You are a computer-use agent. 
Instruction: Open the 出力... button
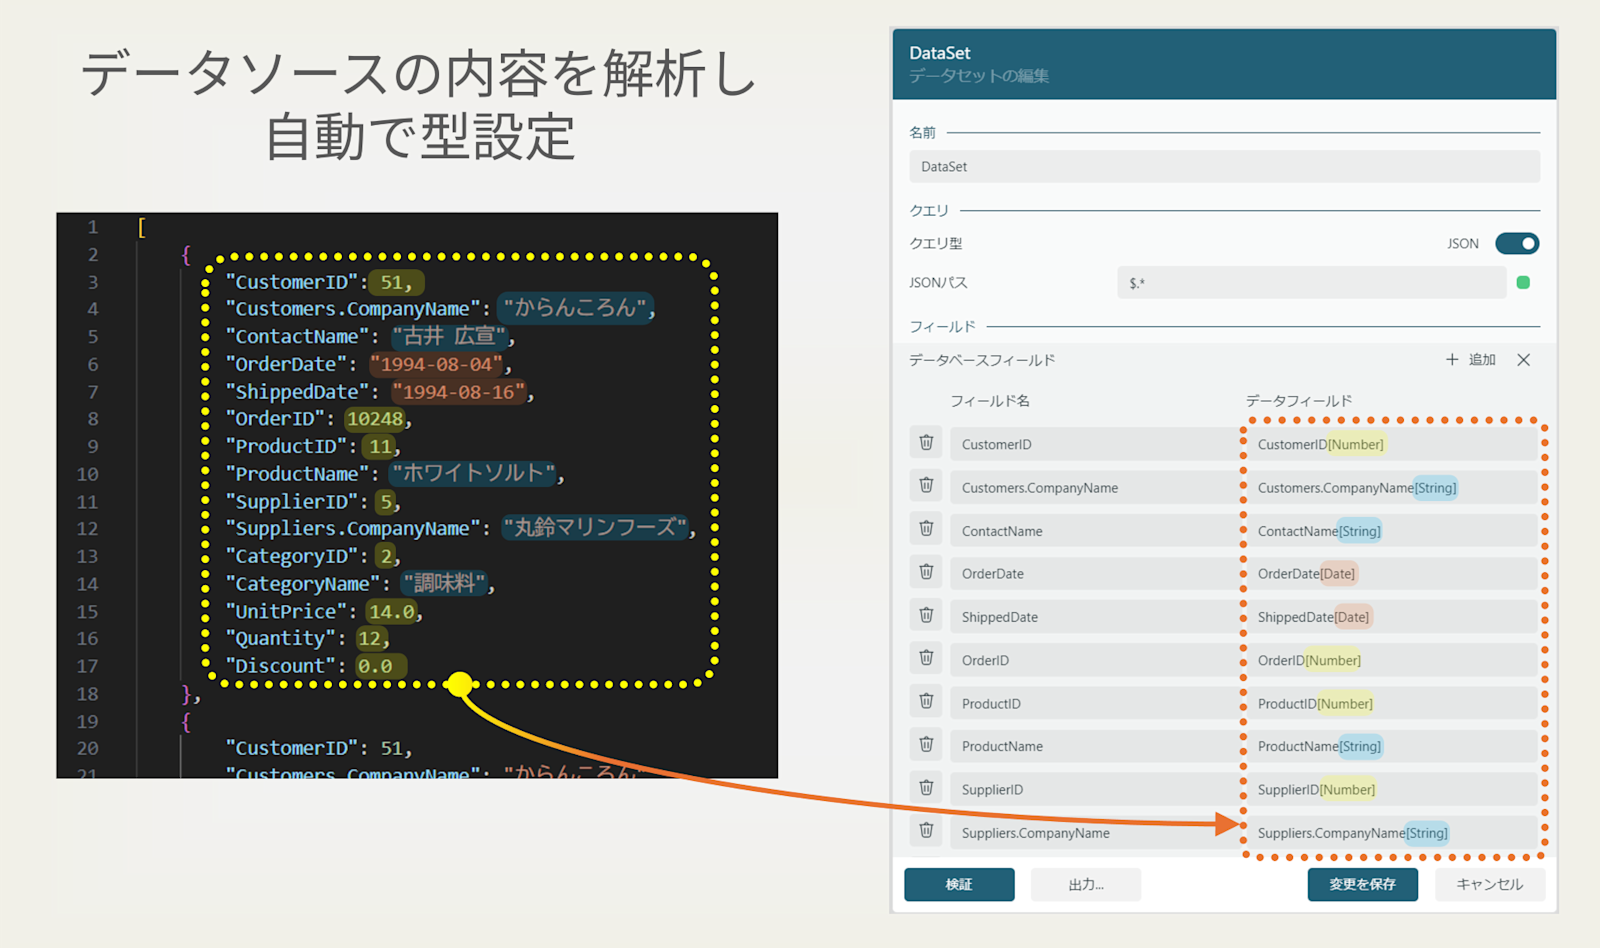pyautogui.click(x=1086, y=884)
